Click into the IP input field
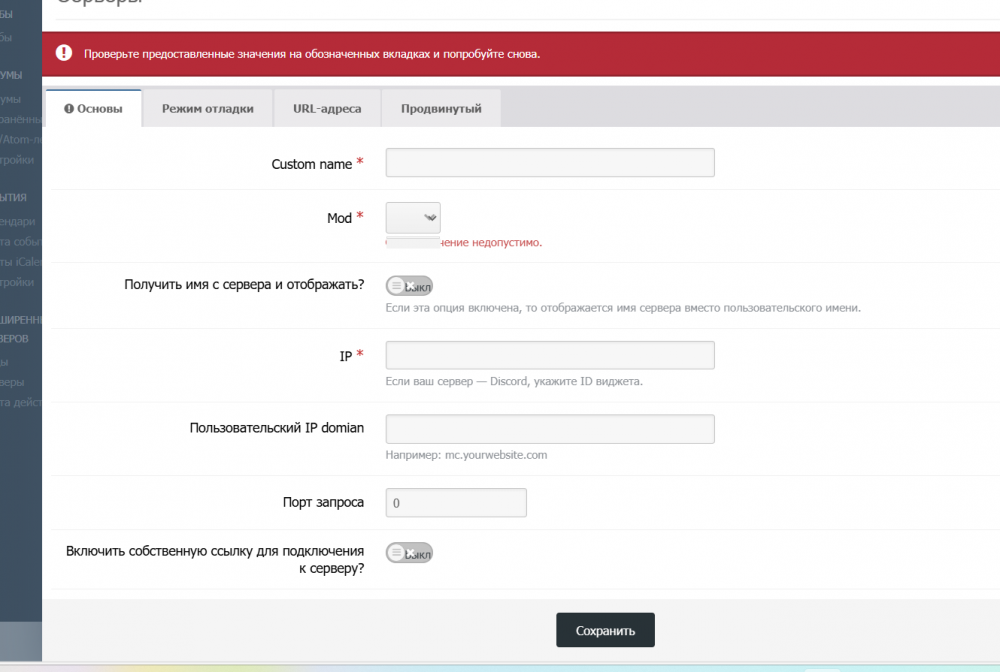 click(x=550, y=356)
